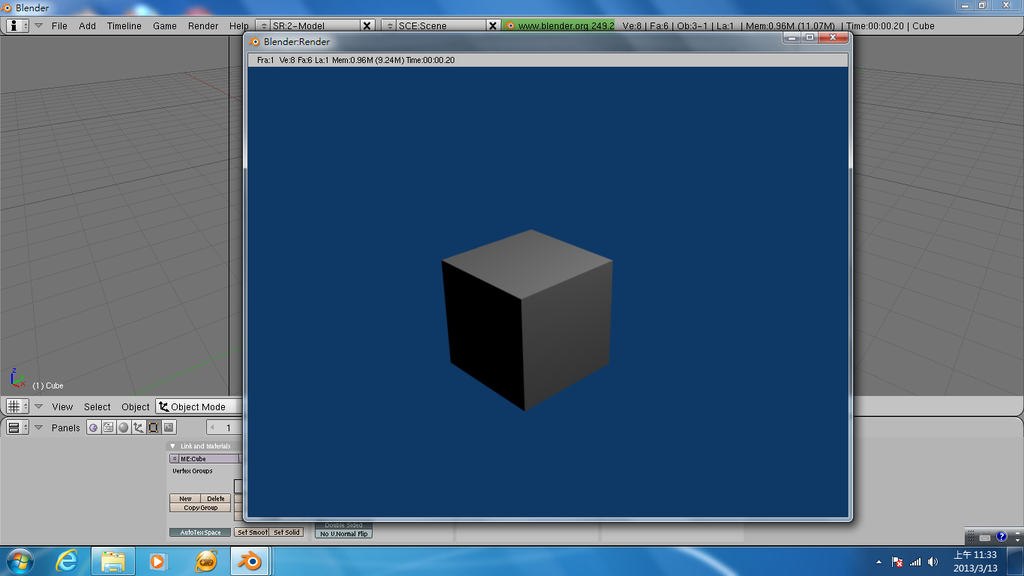
Task: Click the current frame number field
Action: 225,428
